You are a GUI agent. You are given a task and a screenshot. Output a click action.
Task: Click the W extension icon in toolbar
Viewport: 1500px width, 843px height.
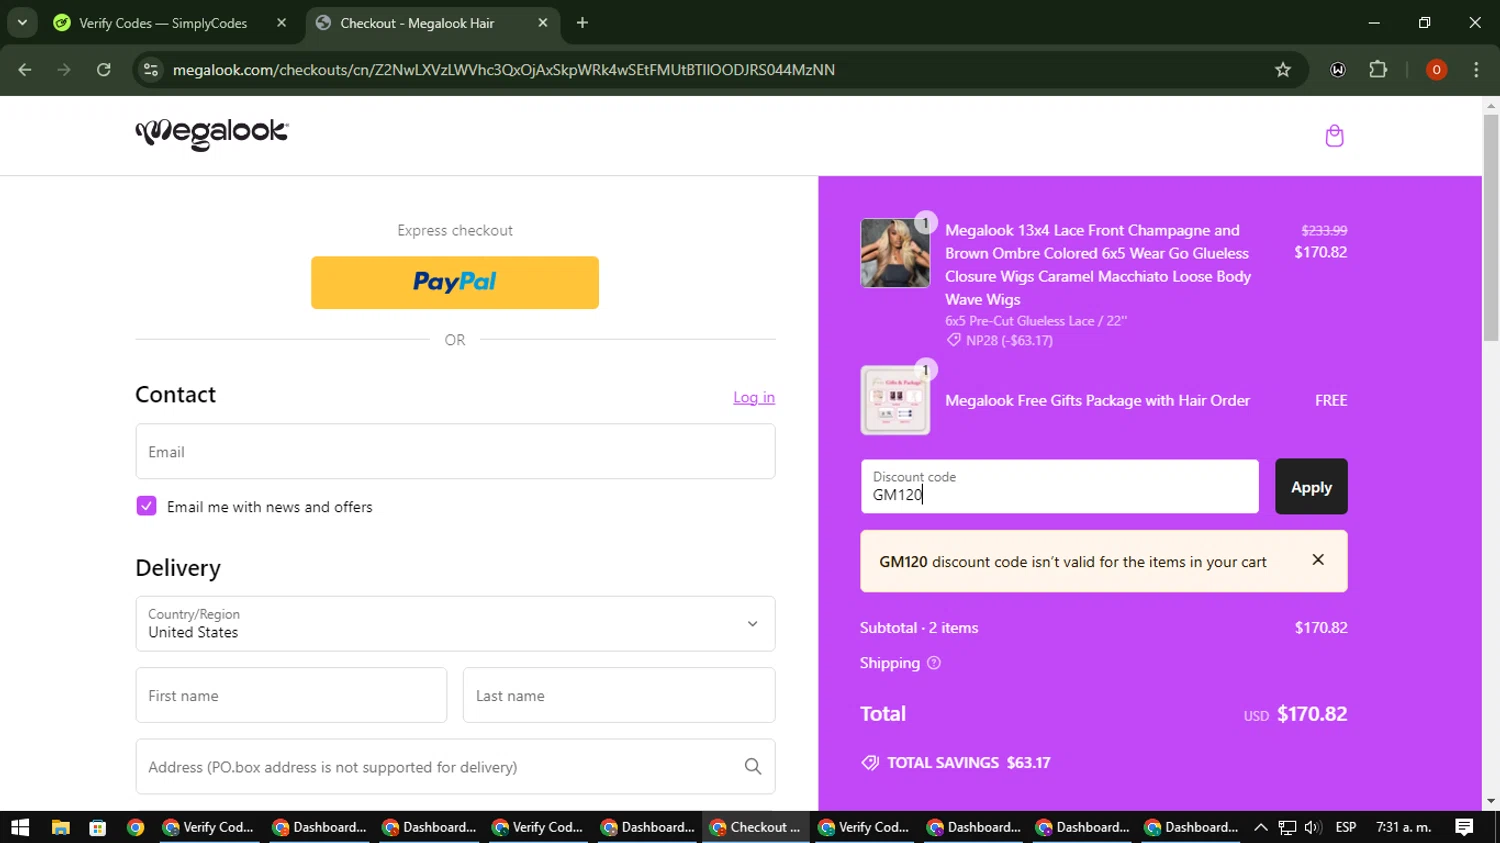pos(1338,70)
